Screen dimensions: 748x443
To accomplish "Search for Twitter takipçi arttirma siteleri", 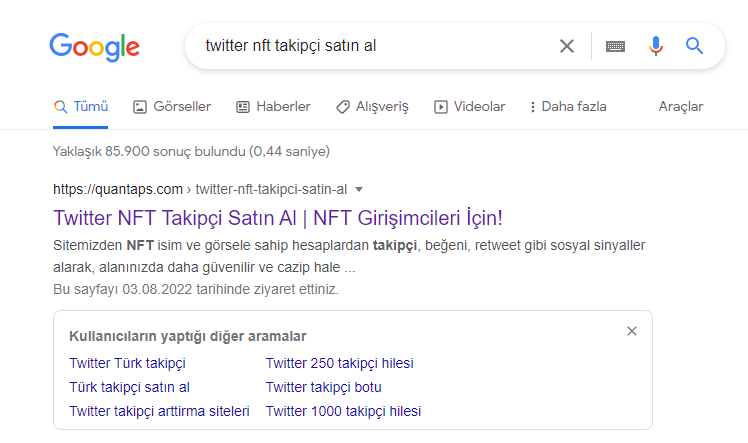I will [159, 411].
